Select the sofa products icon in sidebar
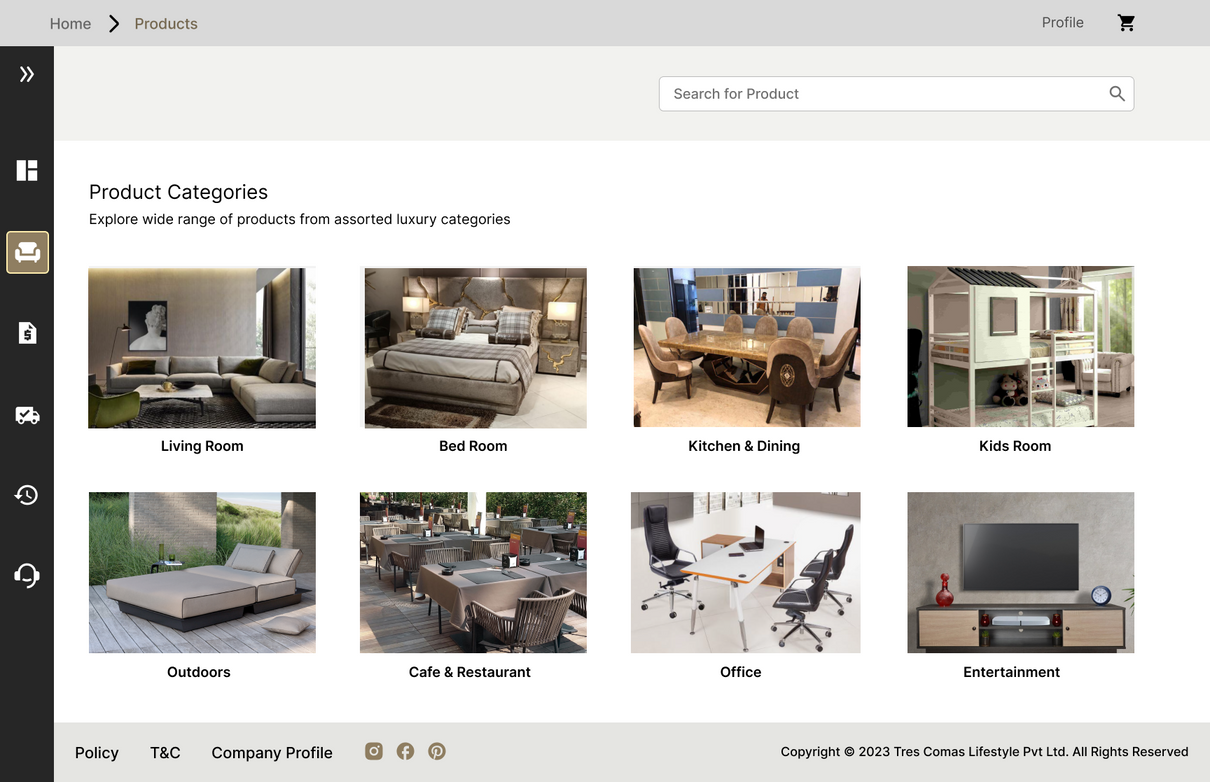This screenshot has width=1210, height=782. pyautogui.click(x=27, y=253)
